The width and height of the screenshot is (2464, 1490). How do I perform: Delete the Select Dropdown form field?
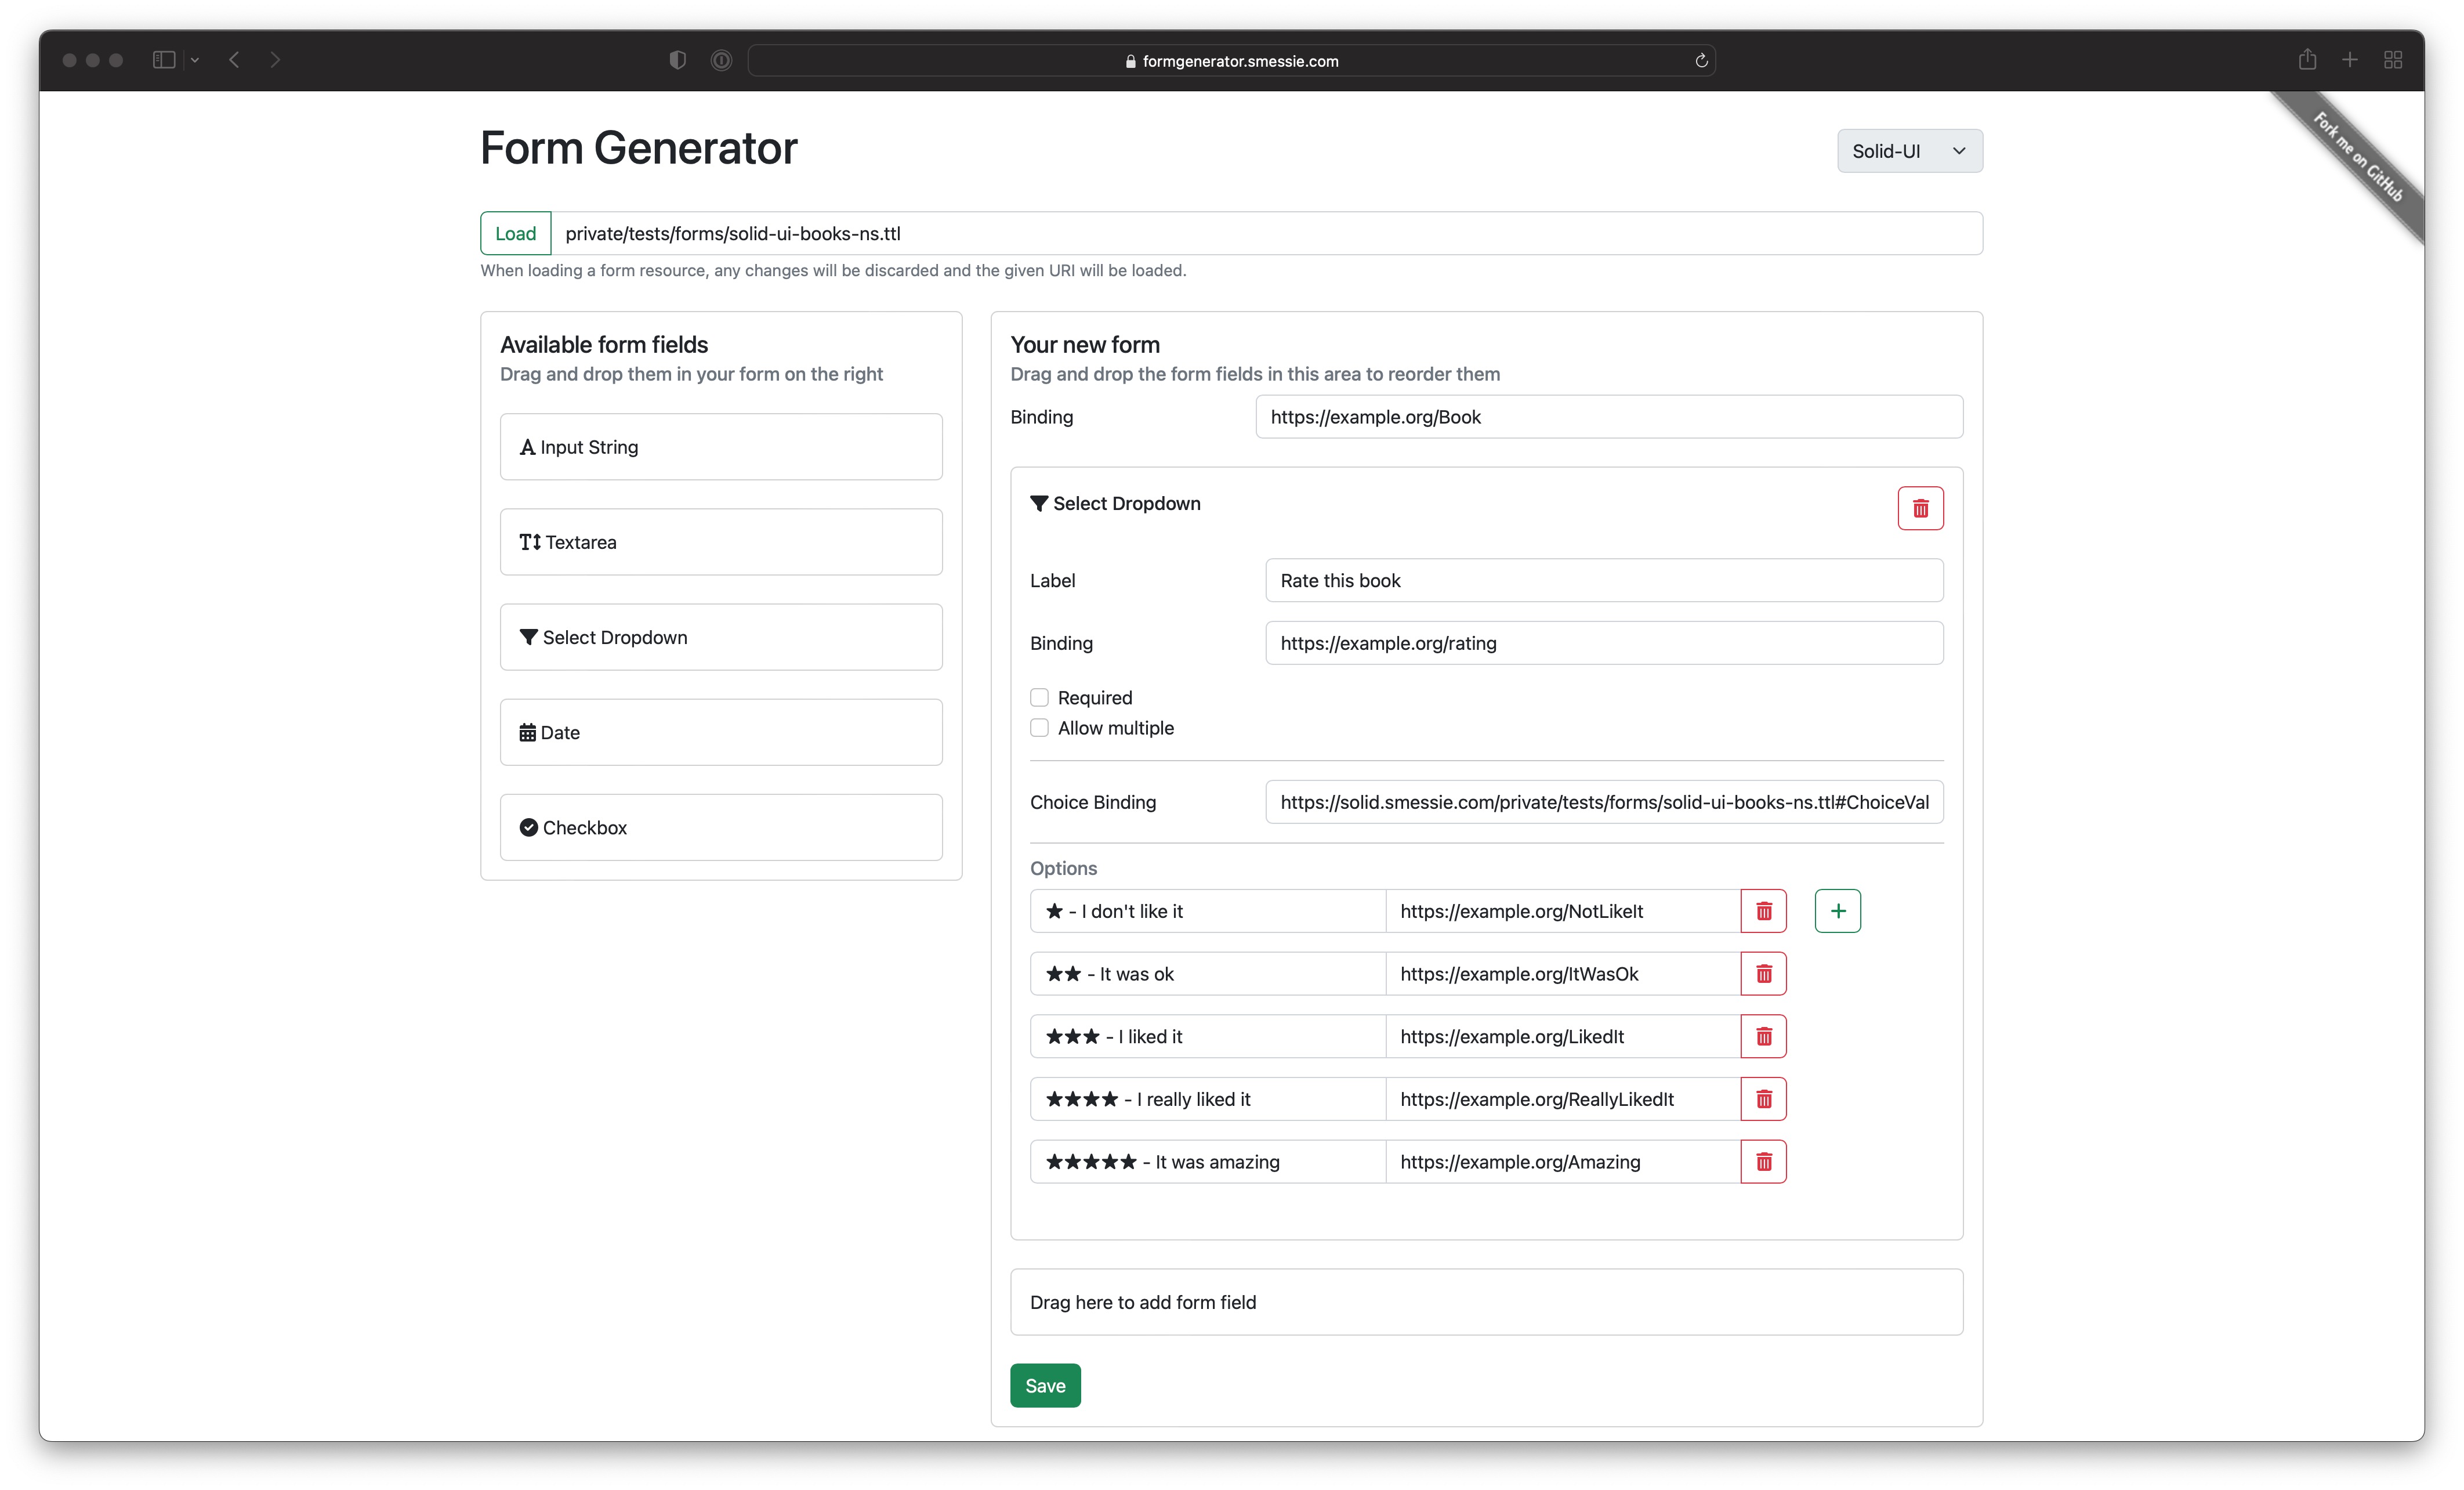pyautogui.click(x=1920, y=508)
